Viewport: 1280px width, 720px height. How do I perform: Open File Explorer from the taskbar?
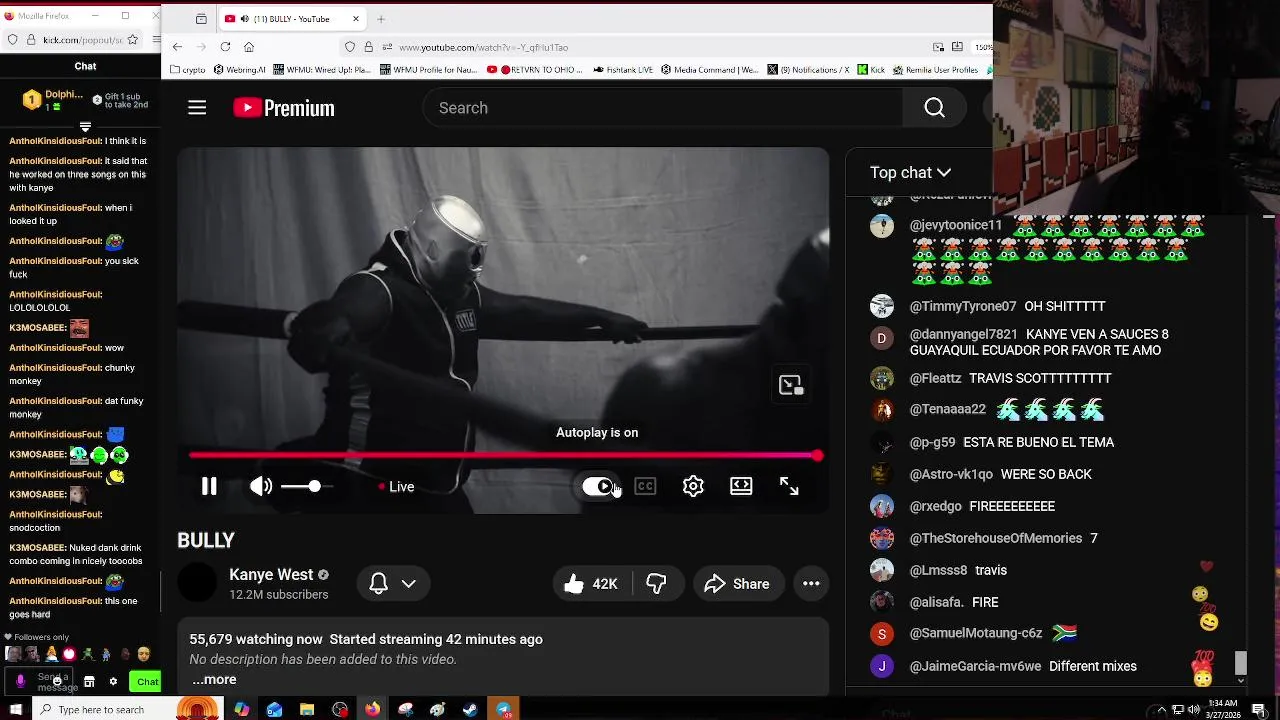point(307,709)
